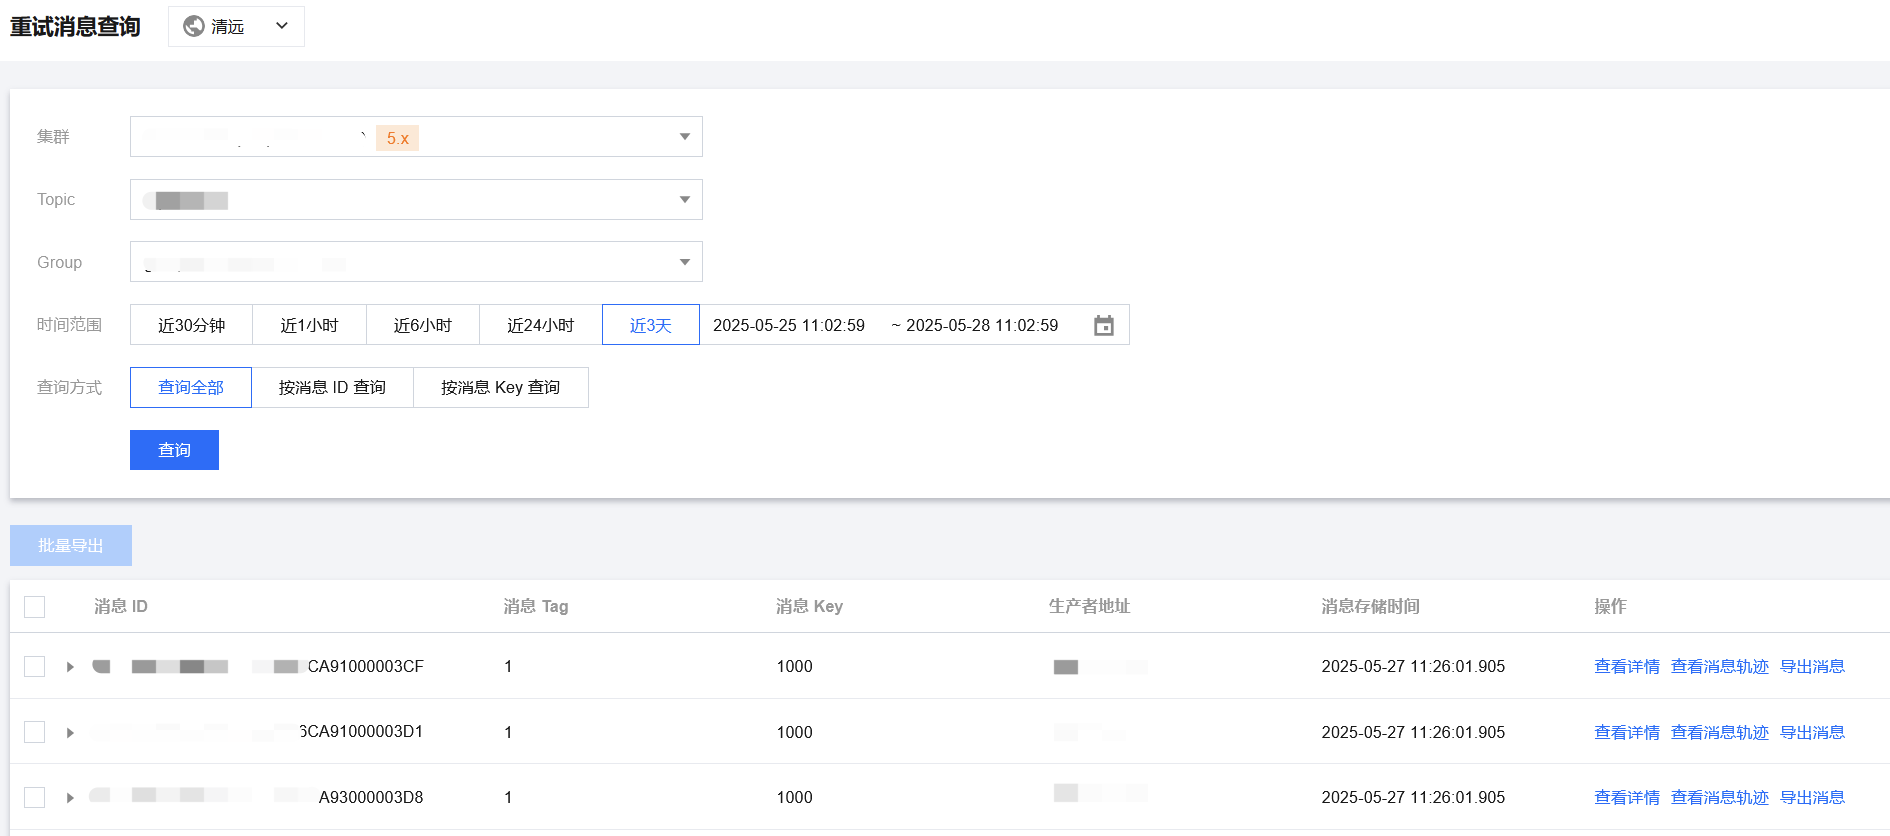
Task: Expand the row ending in A93000003D8
Action: point(70,798)
